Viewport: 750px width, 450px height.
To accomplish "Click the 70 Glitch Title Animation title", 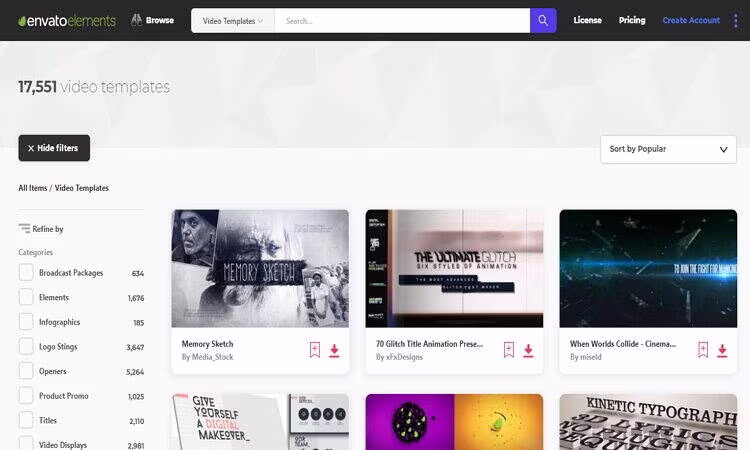I will tap(430, 344).
